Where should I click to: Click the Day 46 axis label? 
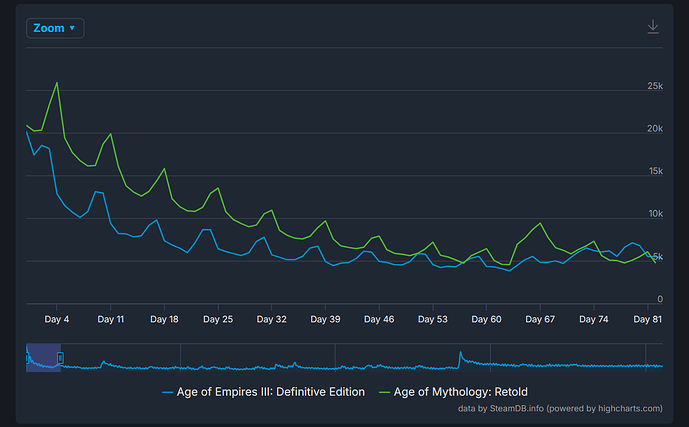pos(379,319)
